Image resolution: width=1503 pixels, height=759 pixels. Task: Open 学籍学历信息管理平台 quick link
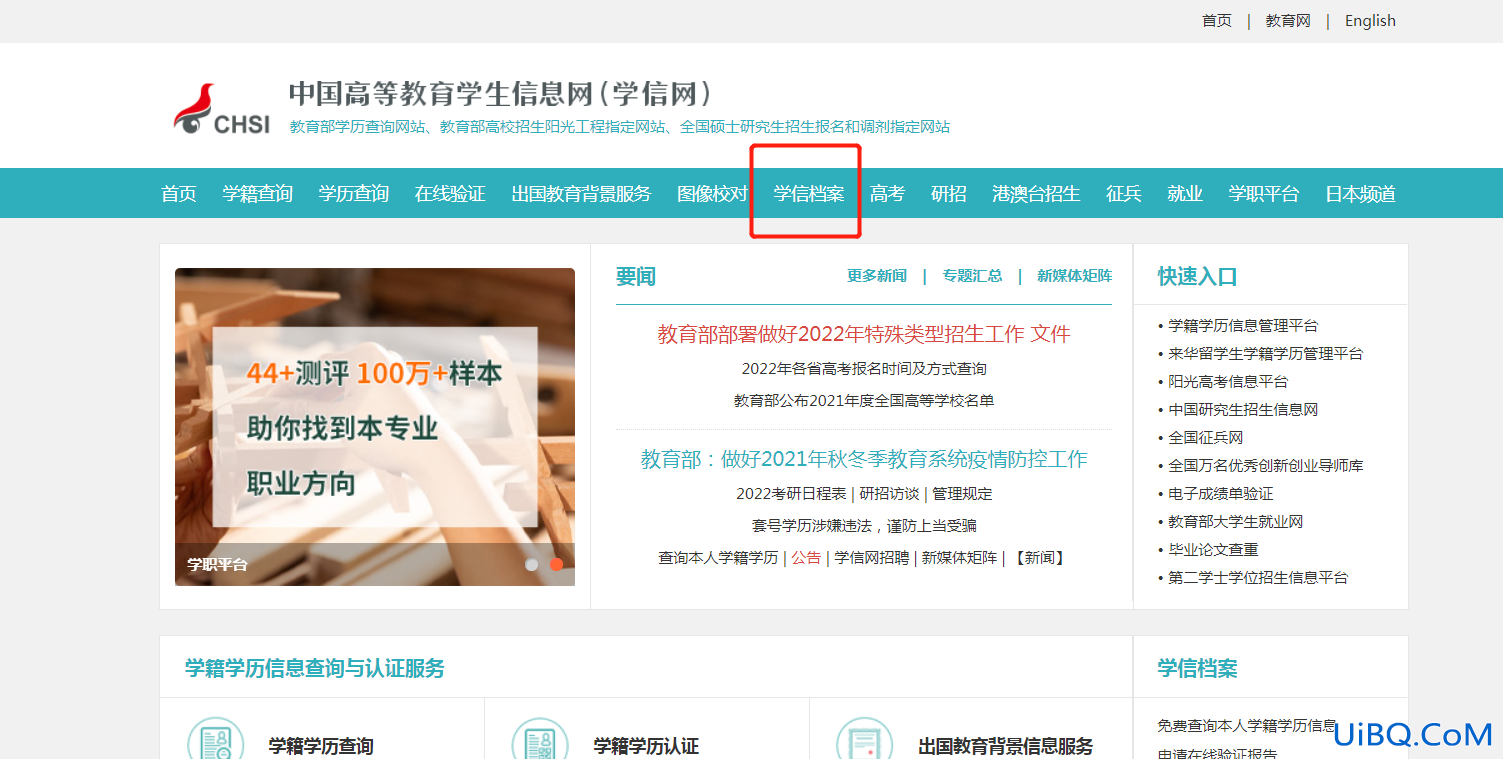coord(1243,326)
